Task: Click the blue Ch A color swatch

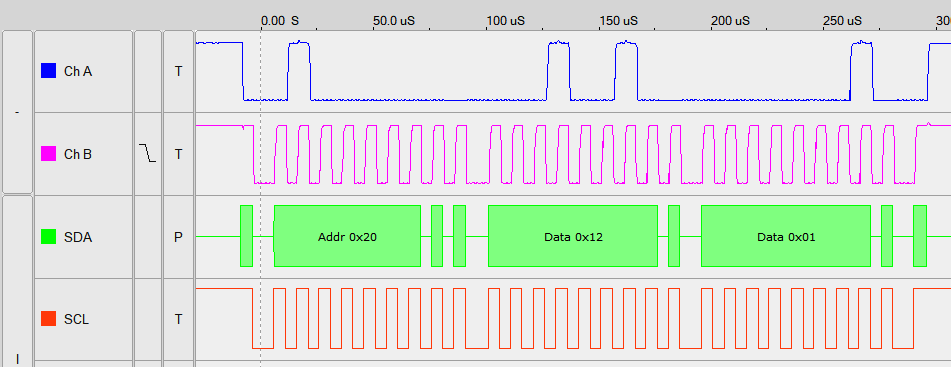Action: [49, 71]
